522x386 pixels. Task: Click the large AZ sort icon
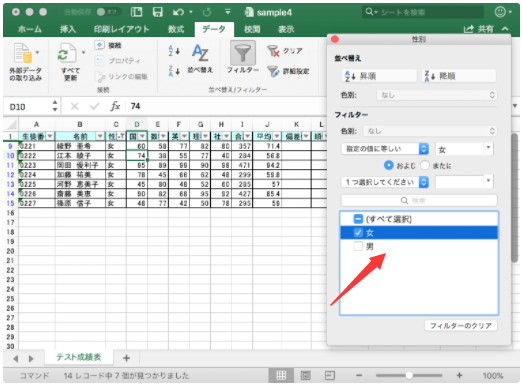(x=200, y=53)
